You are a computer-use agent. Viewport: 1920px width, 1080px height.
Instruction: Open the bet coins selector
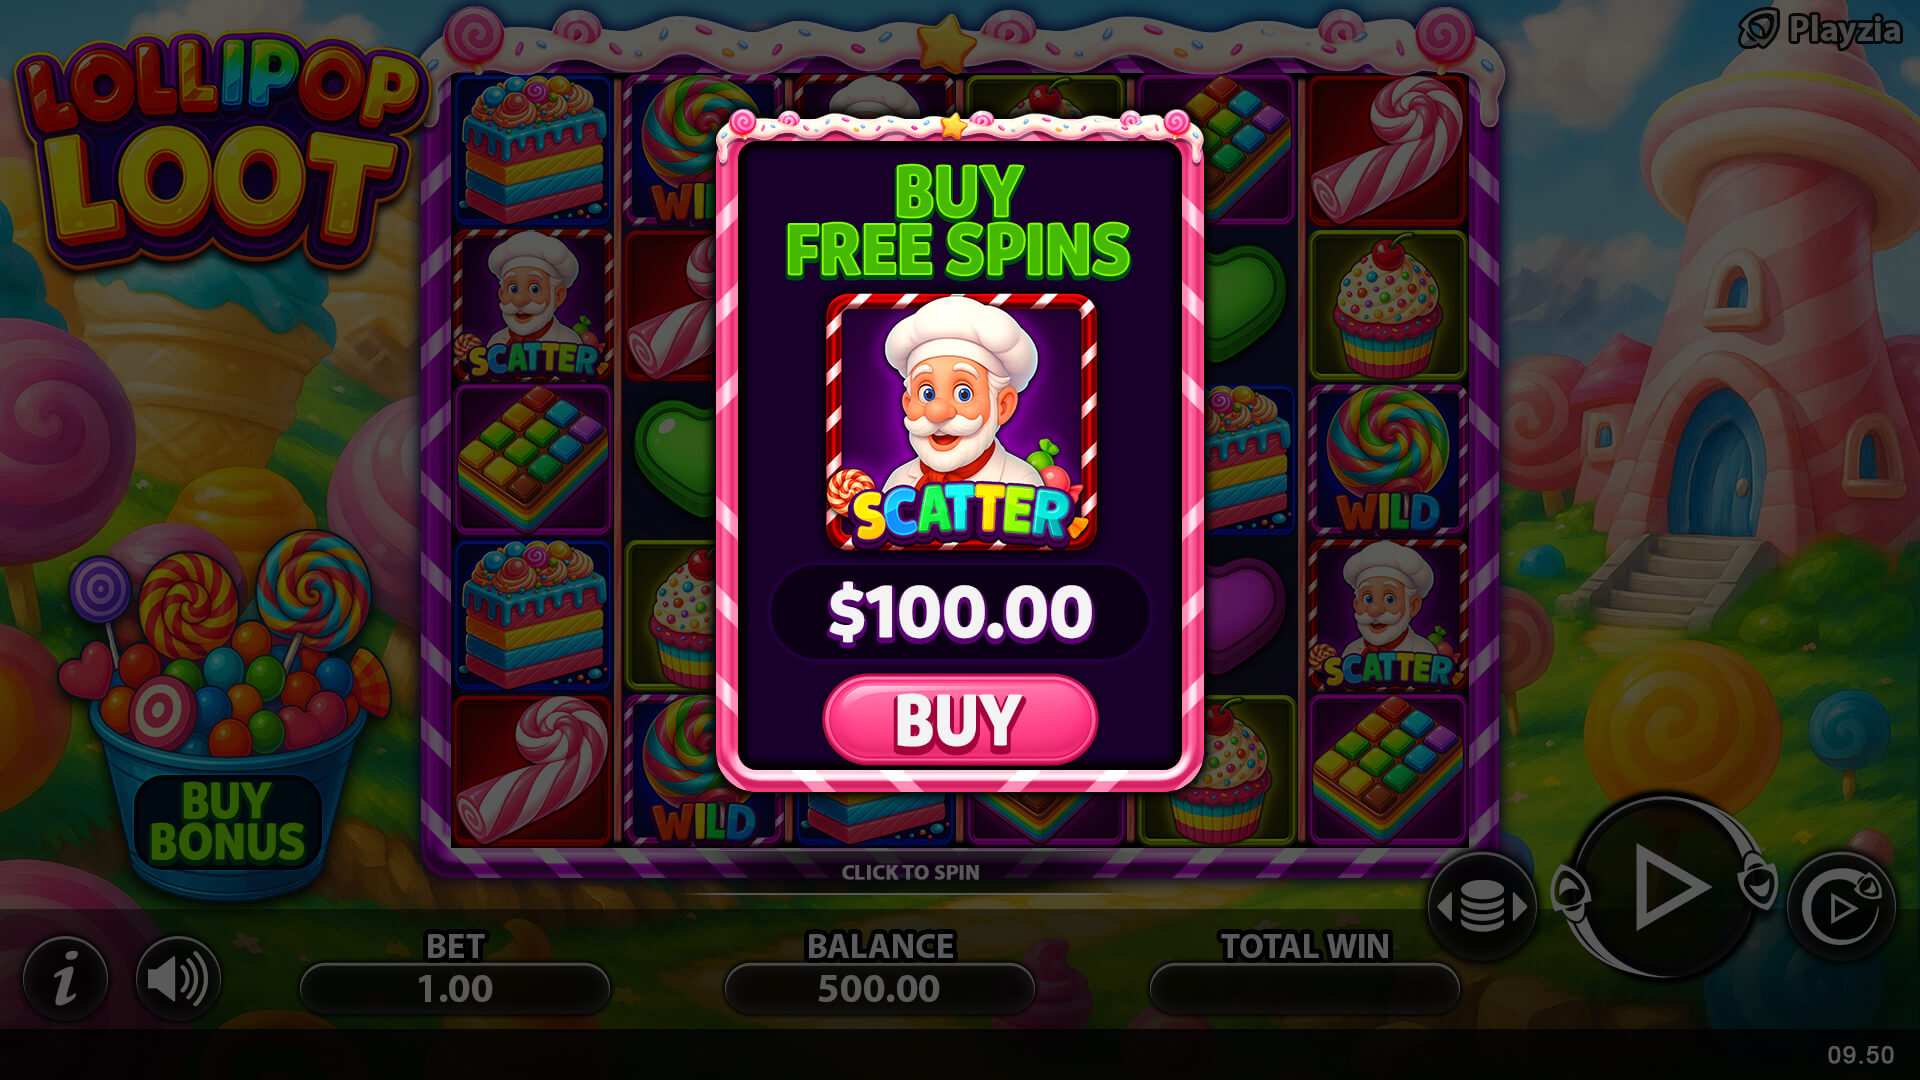point(1482,907)
